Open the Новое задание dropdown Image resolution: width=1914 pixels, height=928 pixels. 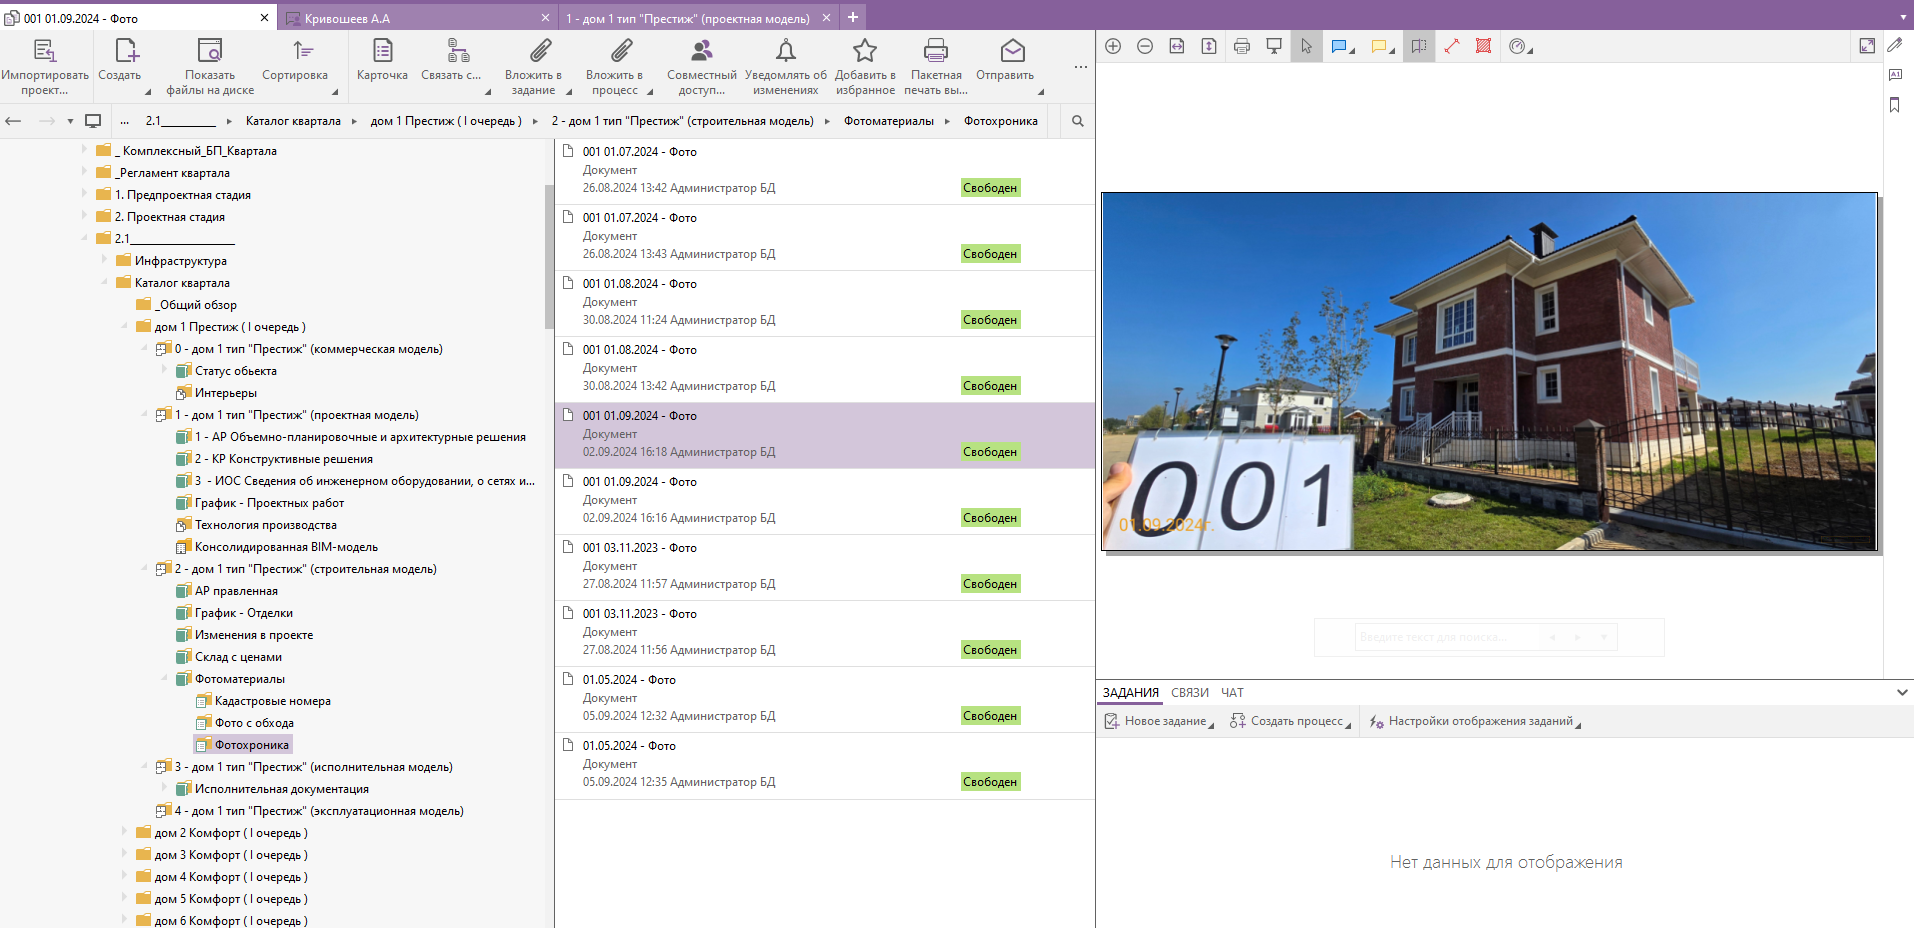tap(1211, 723)
